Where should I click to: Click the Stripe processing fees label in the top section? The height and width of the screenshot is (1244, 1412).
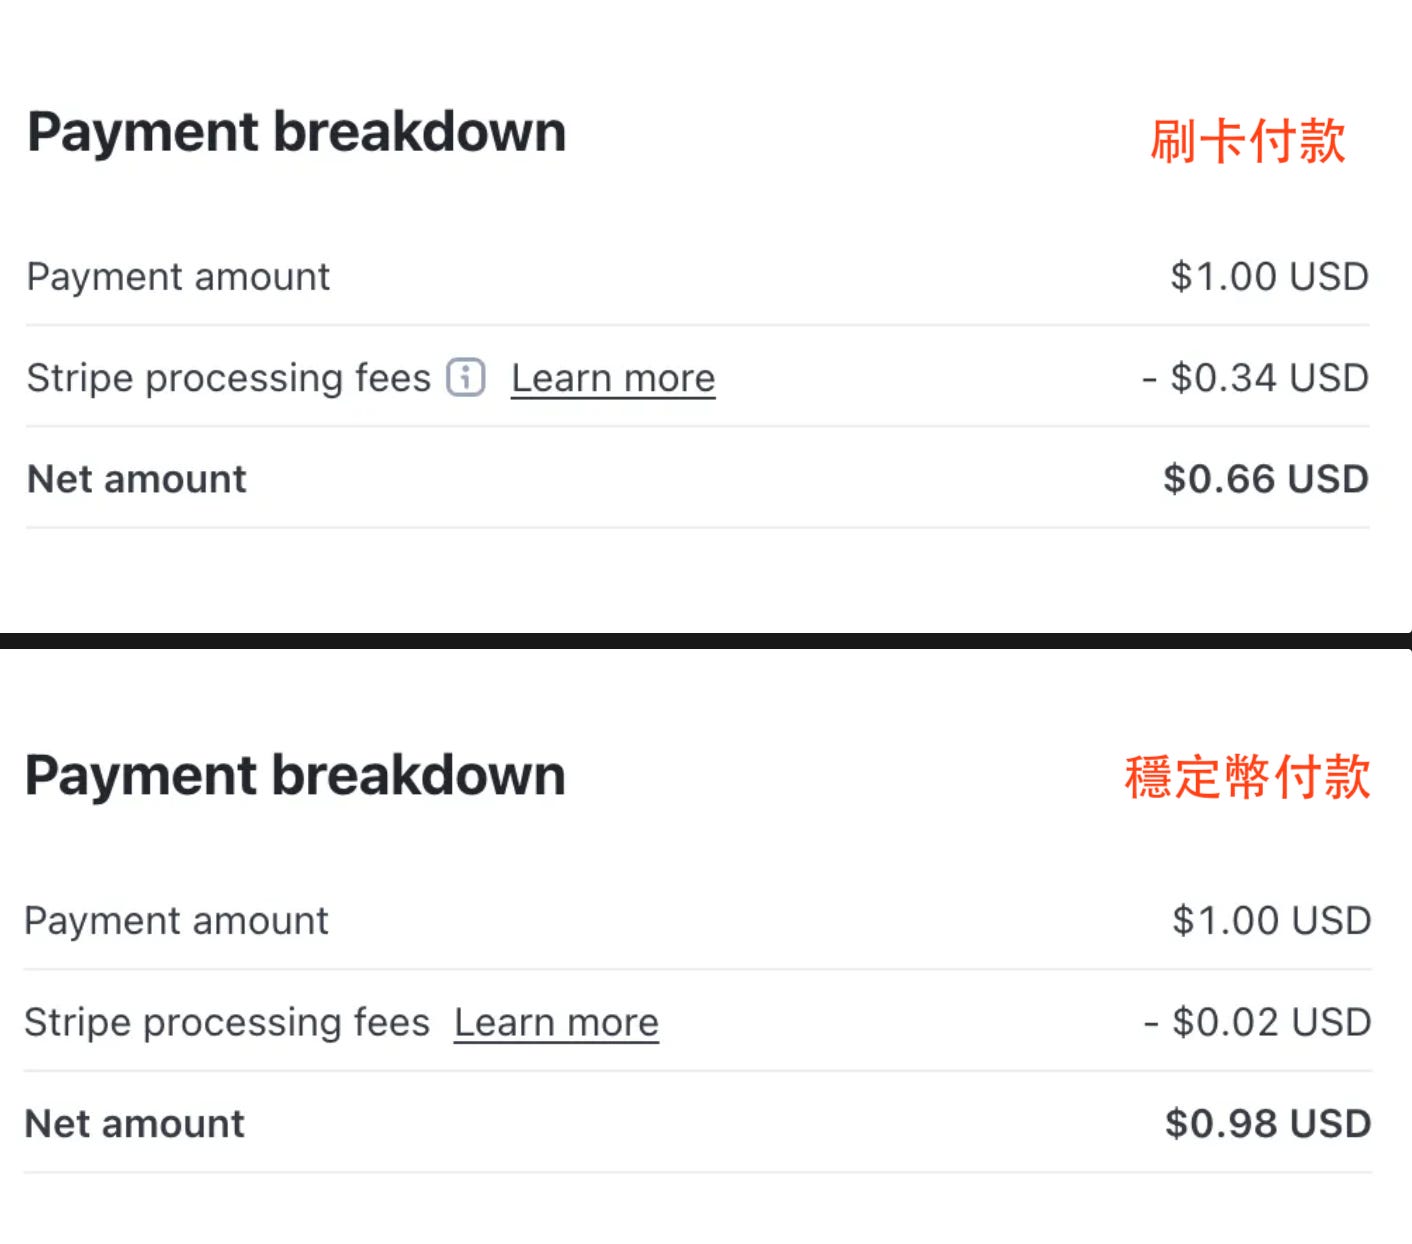(228, 377)
